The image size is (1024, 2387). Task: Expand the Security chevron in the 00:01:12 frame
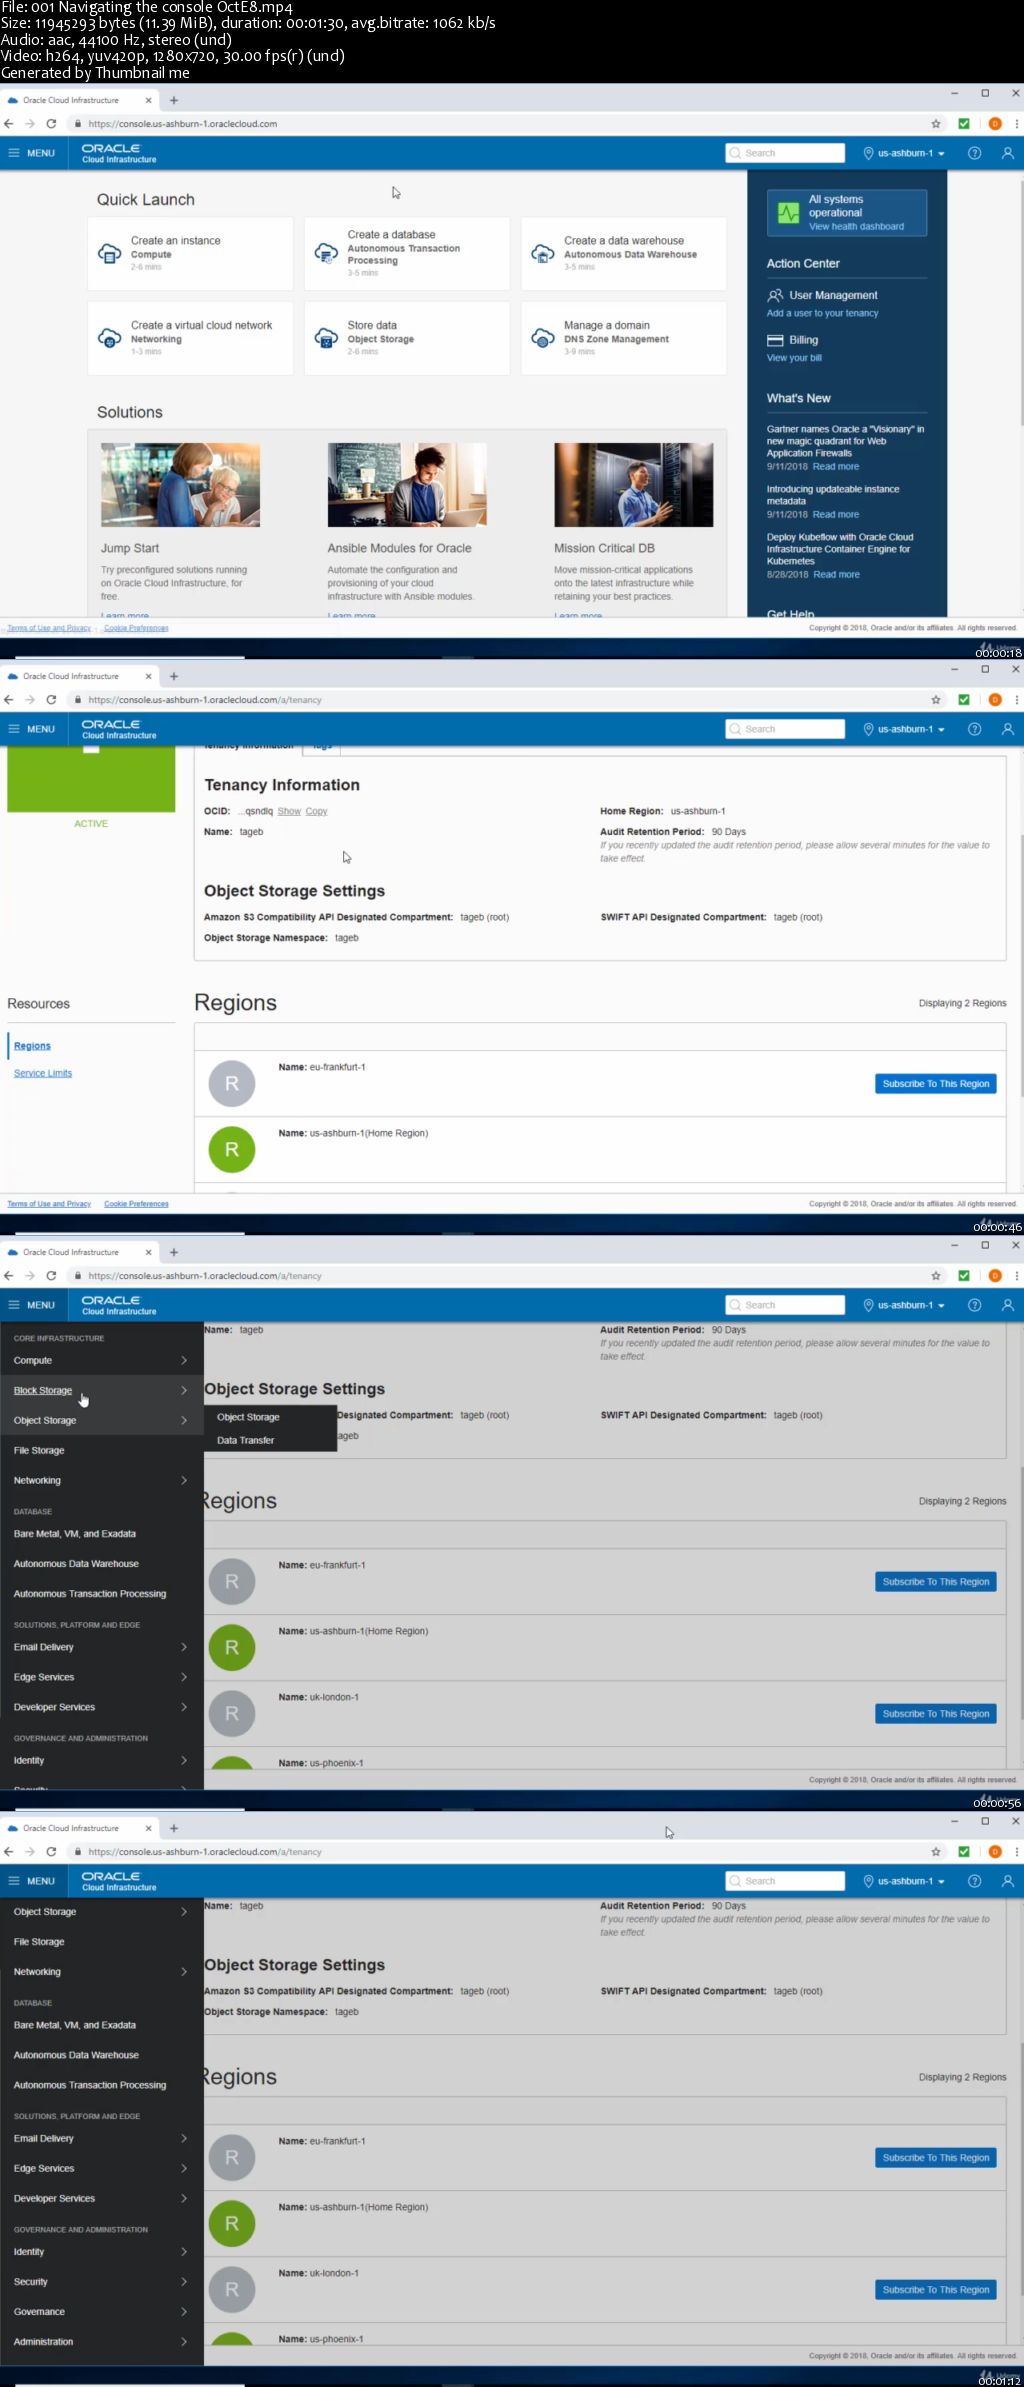pyautogui.click(x=184, y=2282)
